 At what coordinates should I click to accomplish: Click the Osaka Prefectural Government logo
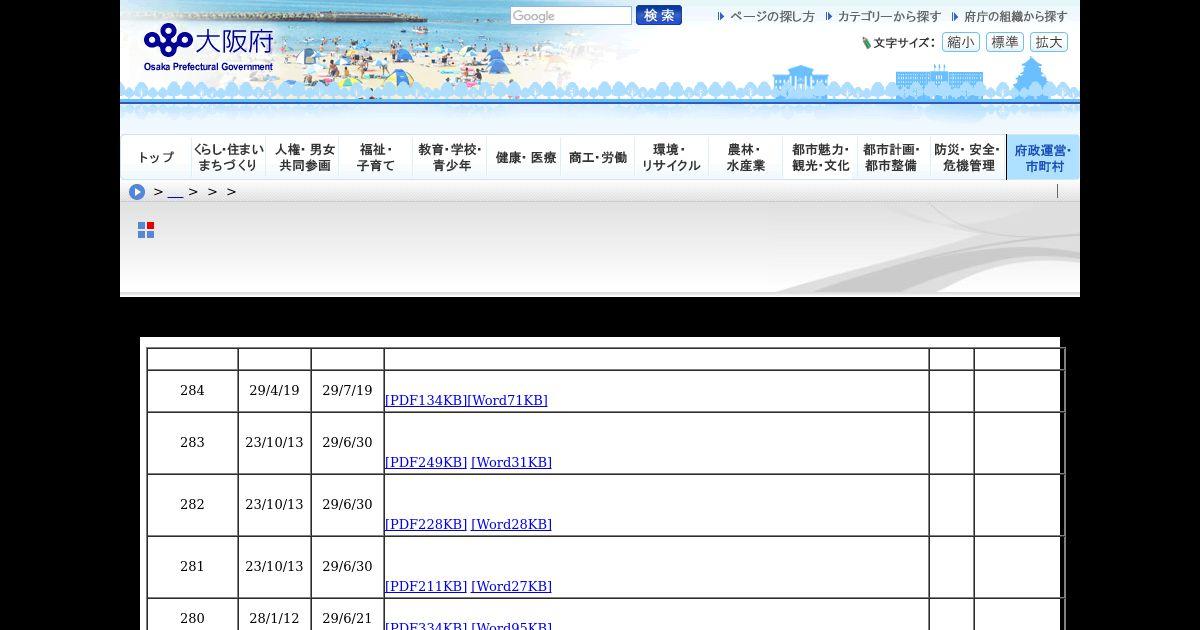(208, 47)
